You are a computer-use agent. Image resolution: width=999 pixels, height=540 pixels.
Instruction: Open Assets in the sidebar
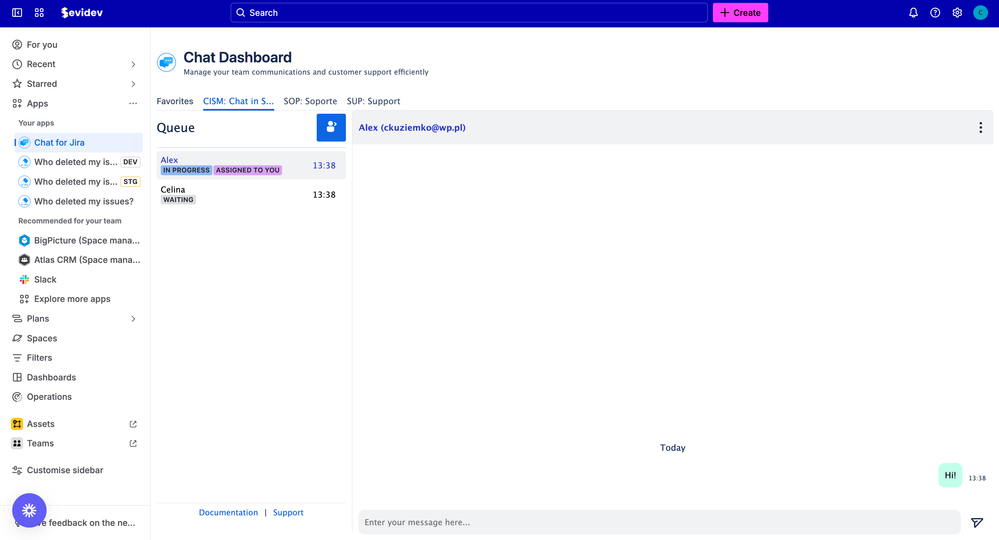(x=40, y=424)
